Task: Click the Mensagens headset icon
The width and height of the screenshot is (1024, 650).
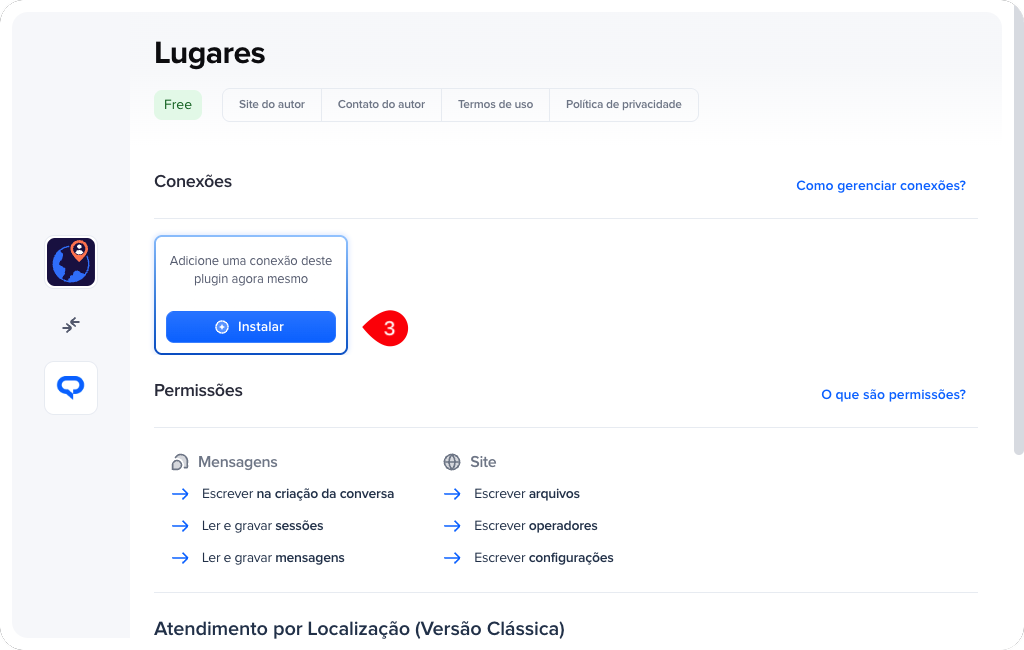Action: 180,462
